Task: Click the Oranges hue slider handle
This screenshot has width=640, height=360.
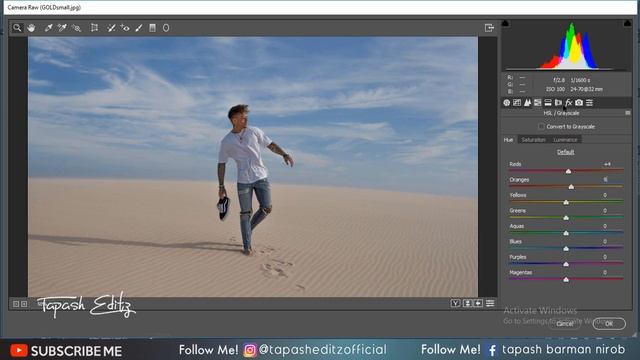Action: tap(571, 187)
